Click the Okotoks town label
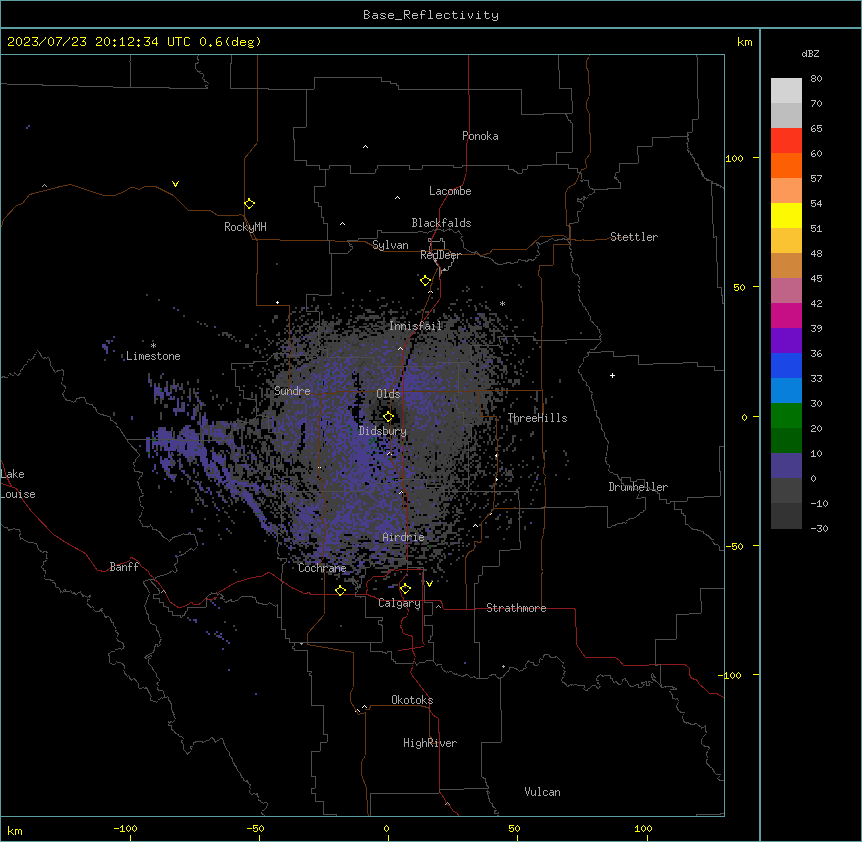Image resolution: width=862 pixels, height=842 pixels. 412,700
